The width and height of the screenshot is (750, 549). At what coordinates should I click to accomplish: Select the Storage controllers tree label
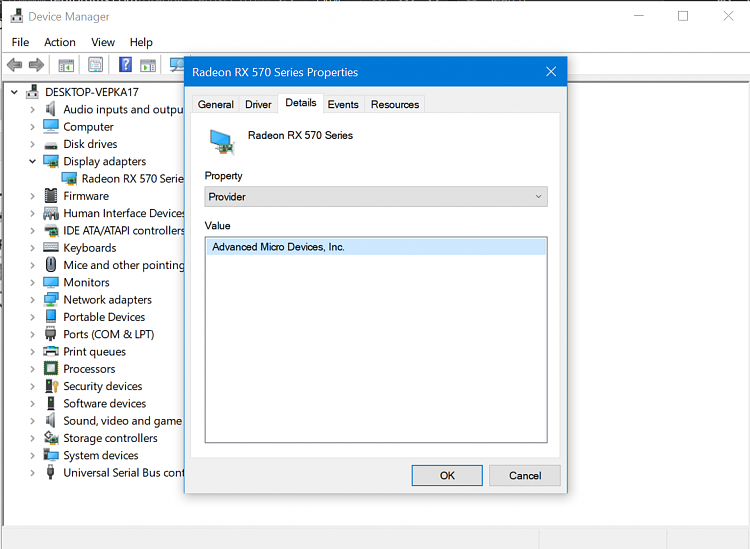tap(110, 438)
